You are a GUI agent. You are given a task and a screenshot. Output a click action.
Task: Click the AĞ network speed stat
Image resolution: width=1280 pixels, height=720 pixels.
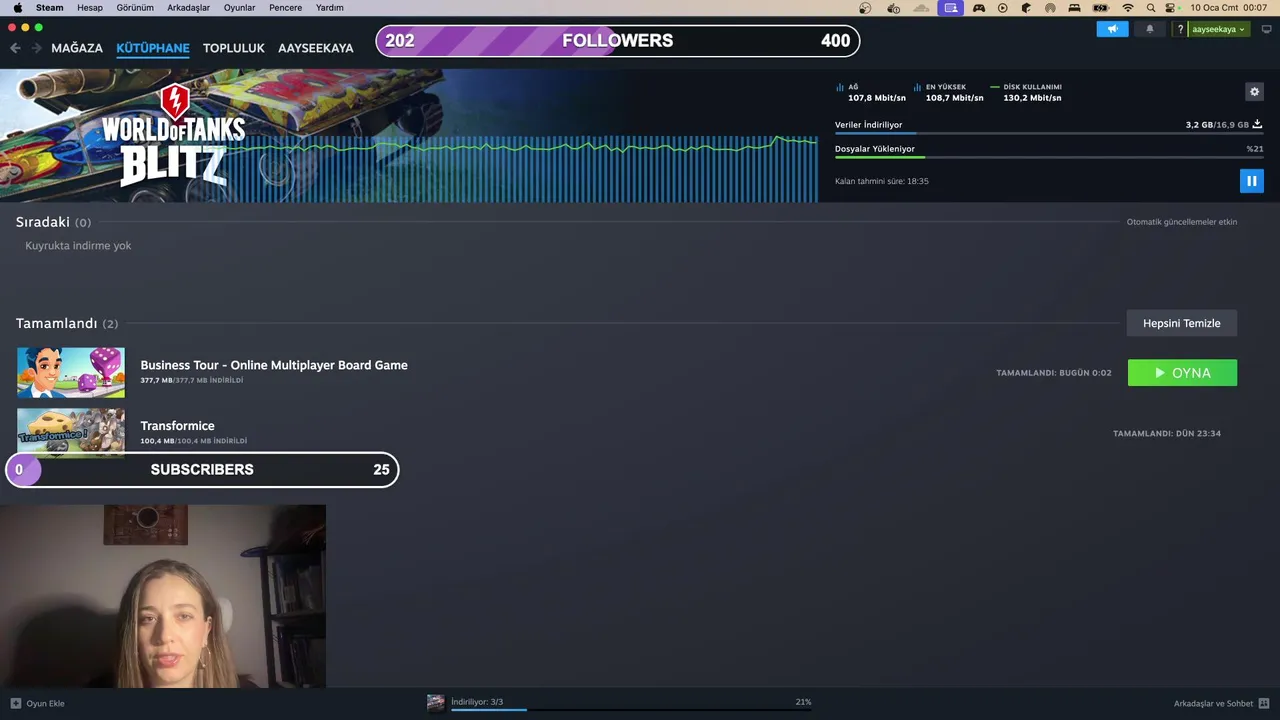(x=871, y=93)
